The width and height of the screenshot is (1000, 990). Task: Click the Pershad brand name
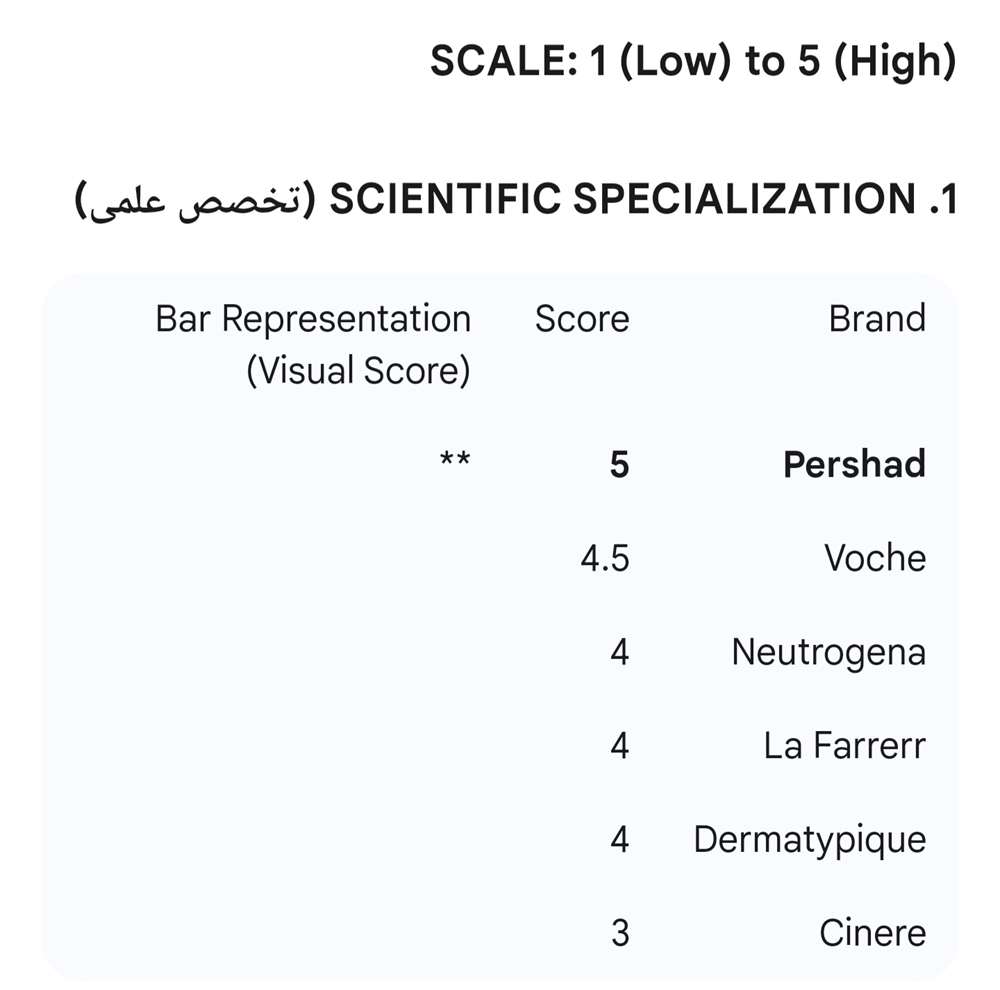coord(854,464)
